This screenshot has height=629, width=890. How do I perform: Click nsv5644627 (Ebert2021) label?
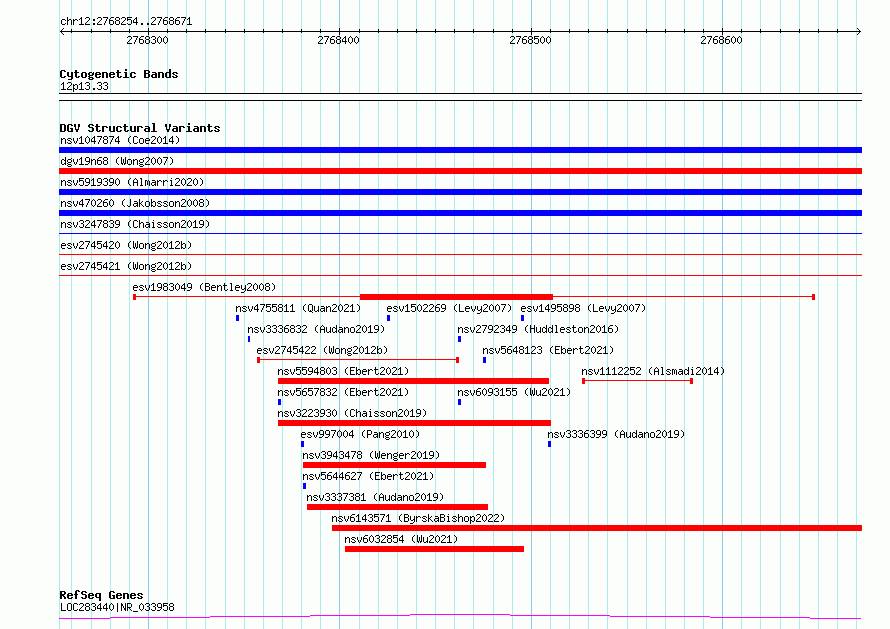pyautogui.click(x=368, y=476)
